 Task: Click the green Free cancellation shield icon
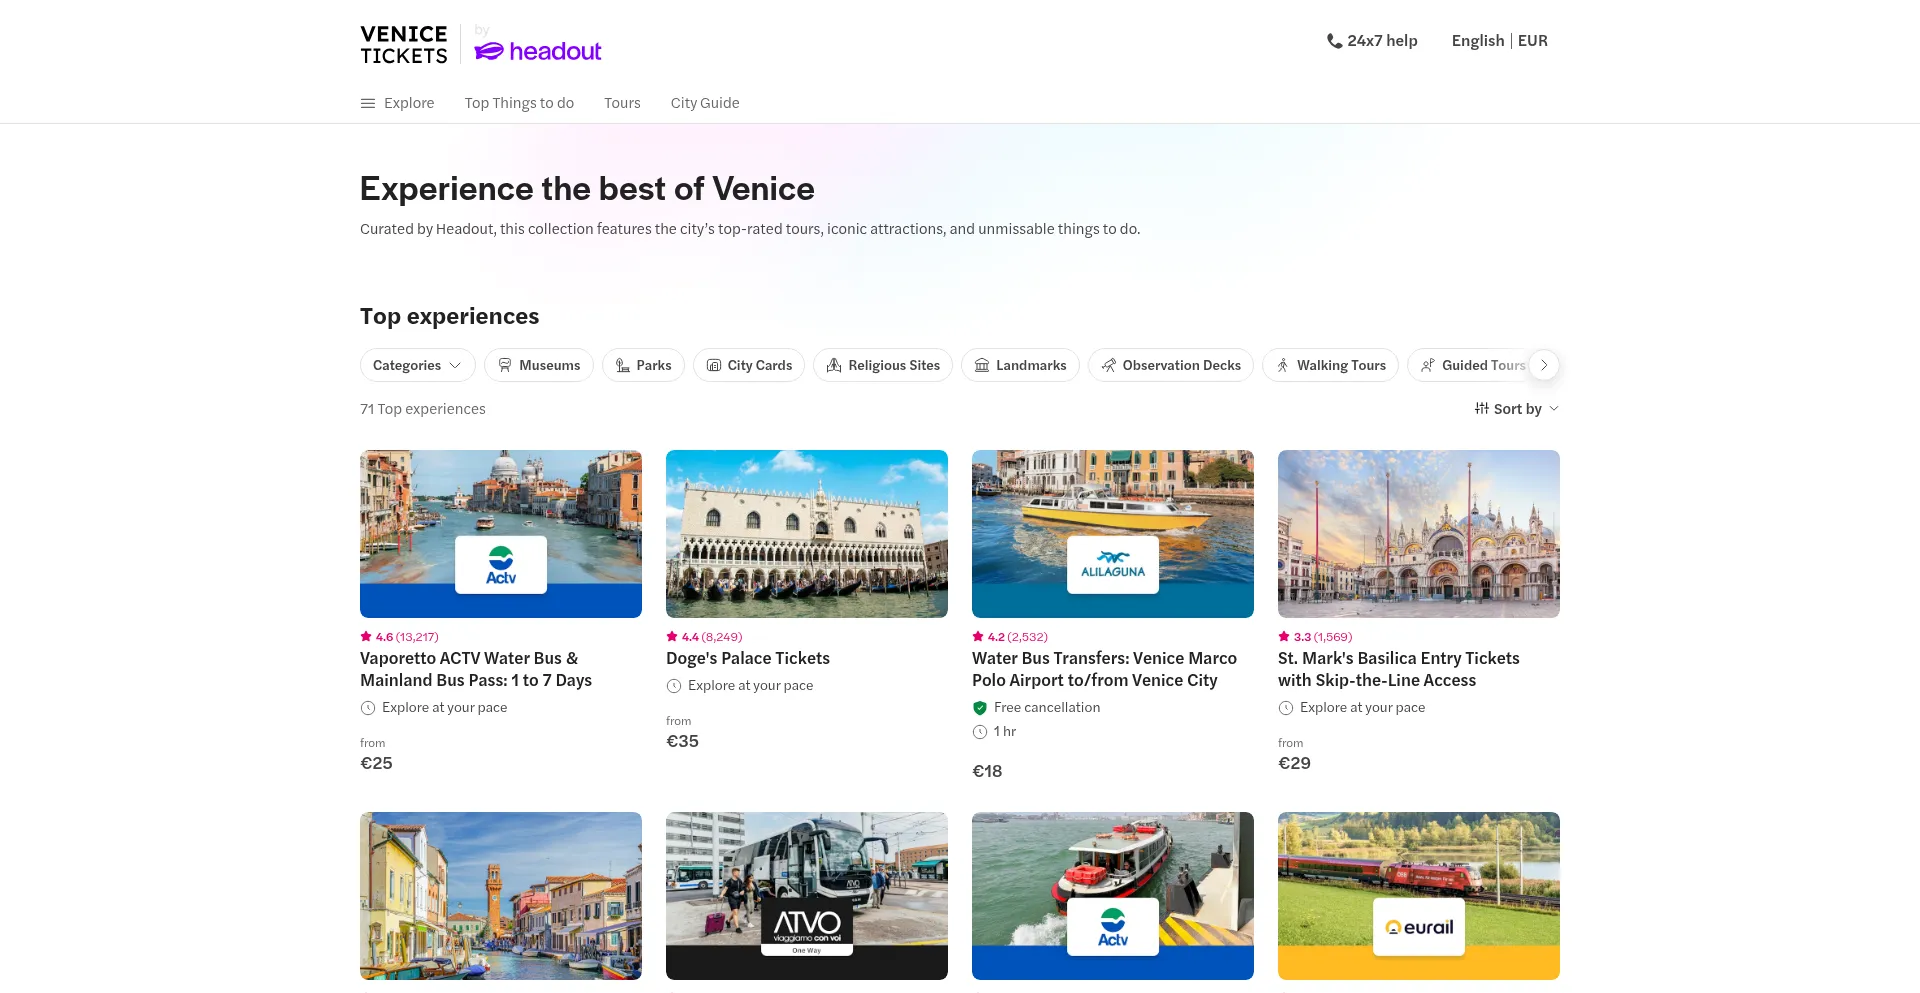[980, 708]
